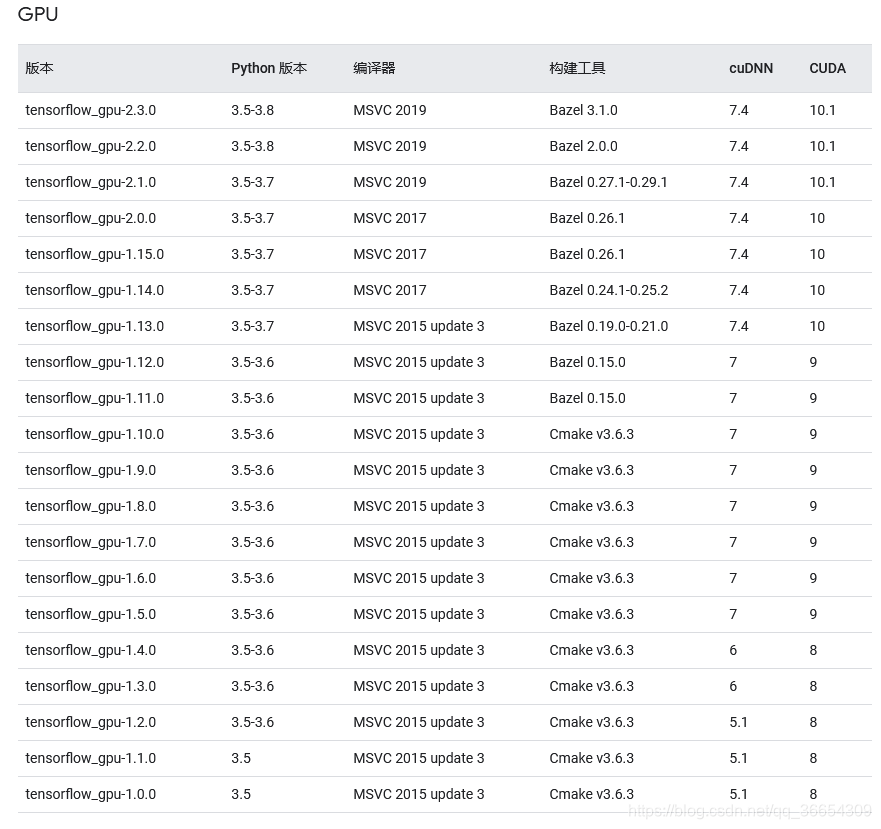Image resolution: width=881 pixels, height=829 pixels.
Task: Select tensorflow_gpu-2.3.0 cell
Action: pos(90,111)
